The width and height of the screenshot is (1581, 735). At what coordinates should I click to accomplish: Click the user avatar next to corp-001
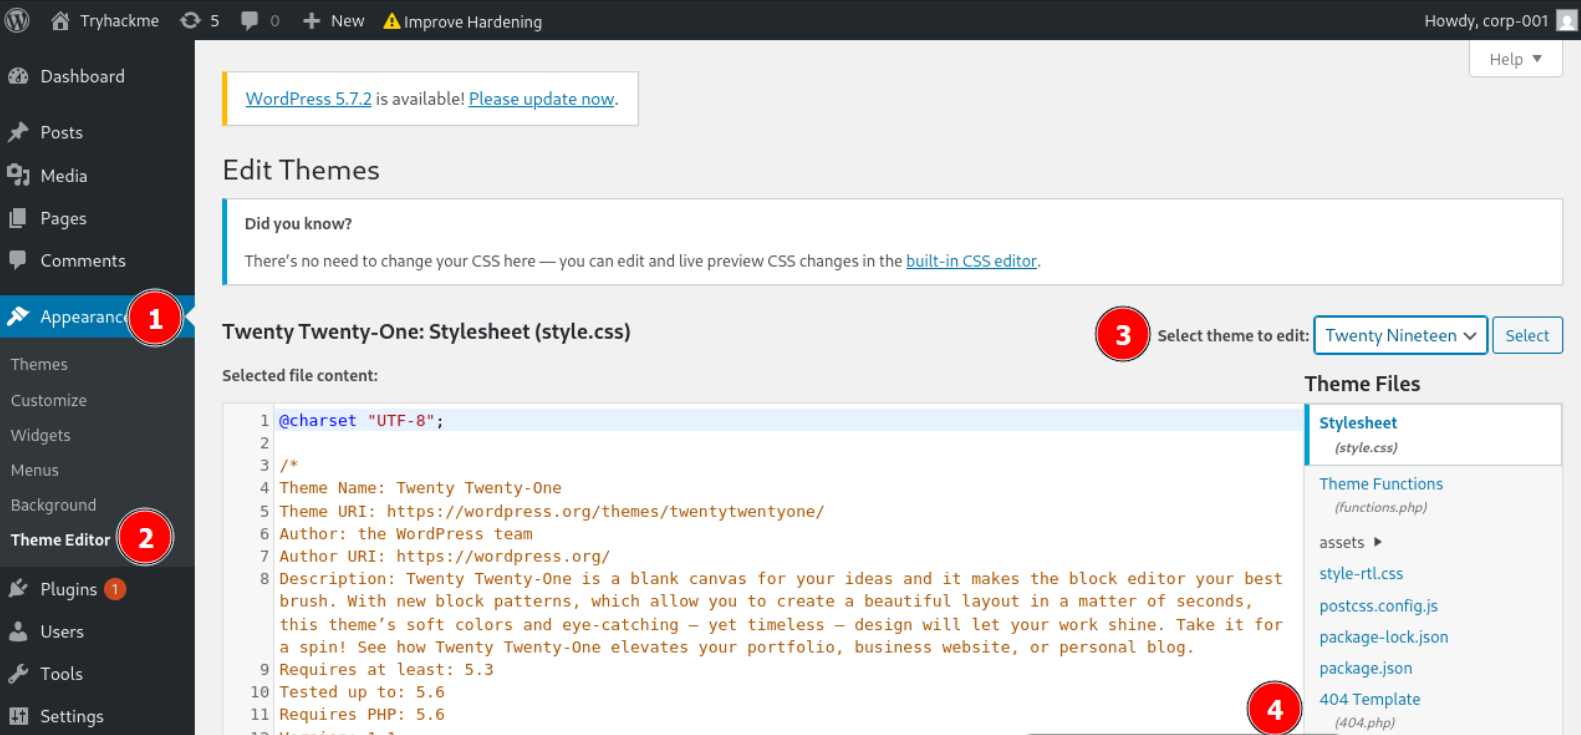[x=1567, y=20]
